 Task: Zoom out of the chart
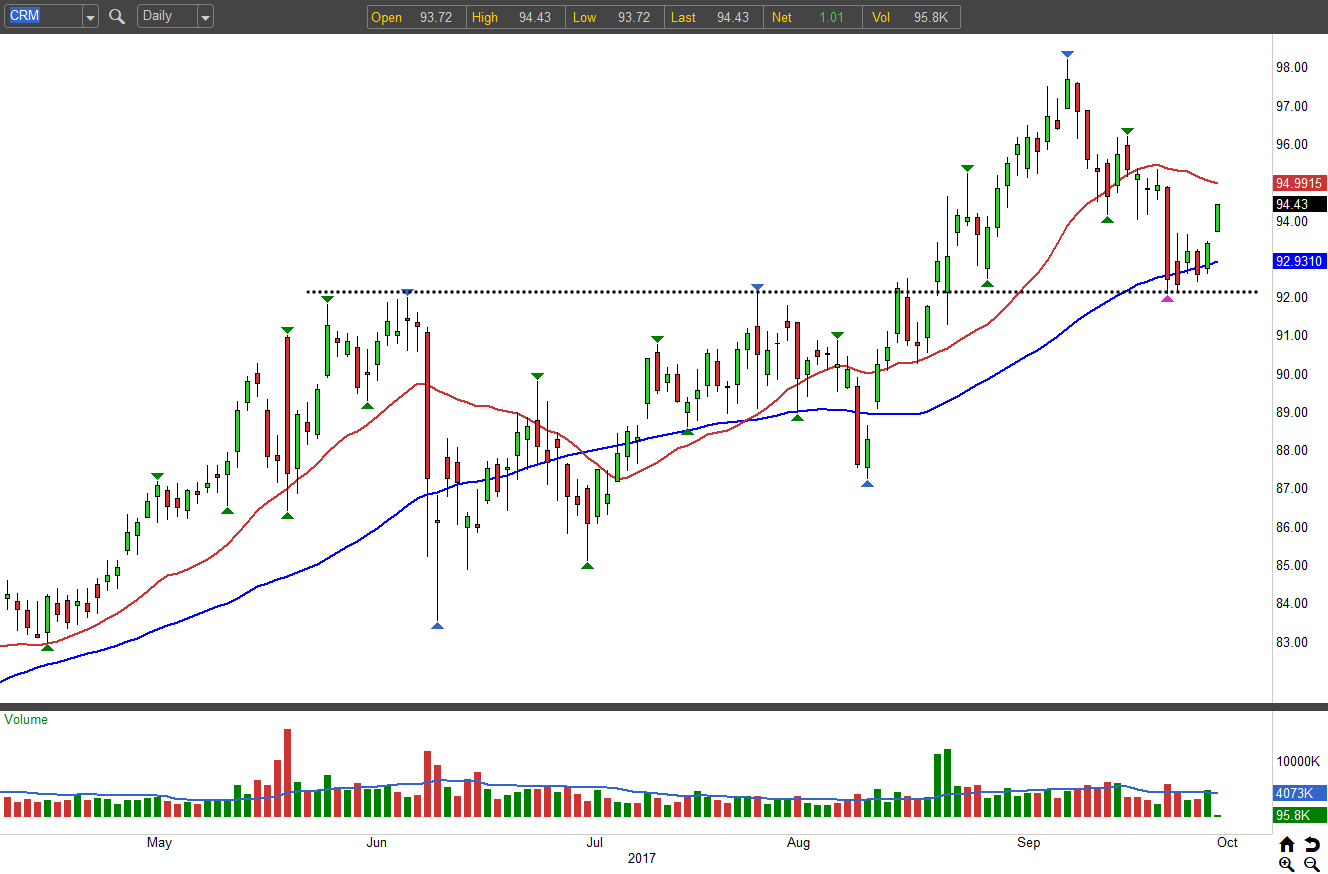[x=1310, y=863]
